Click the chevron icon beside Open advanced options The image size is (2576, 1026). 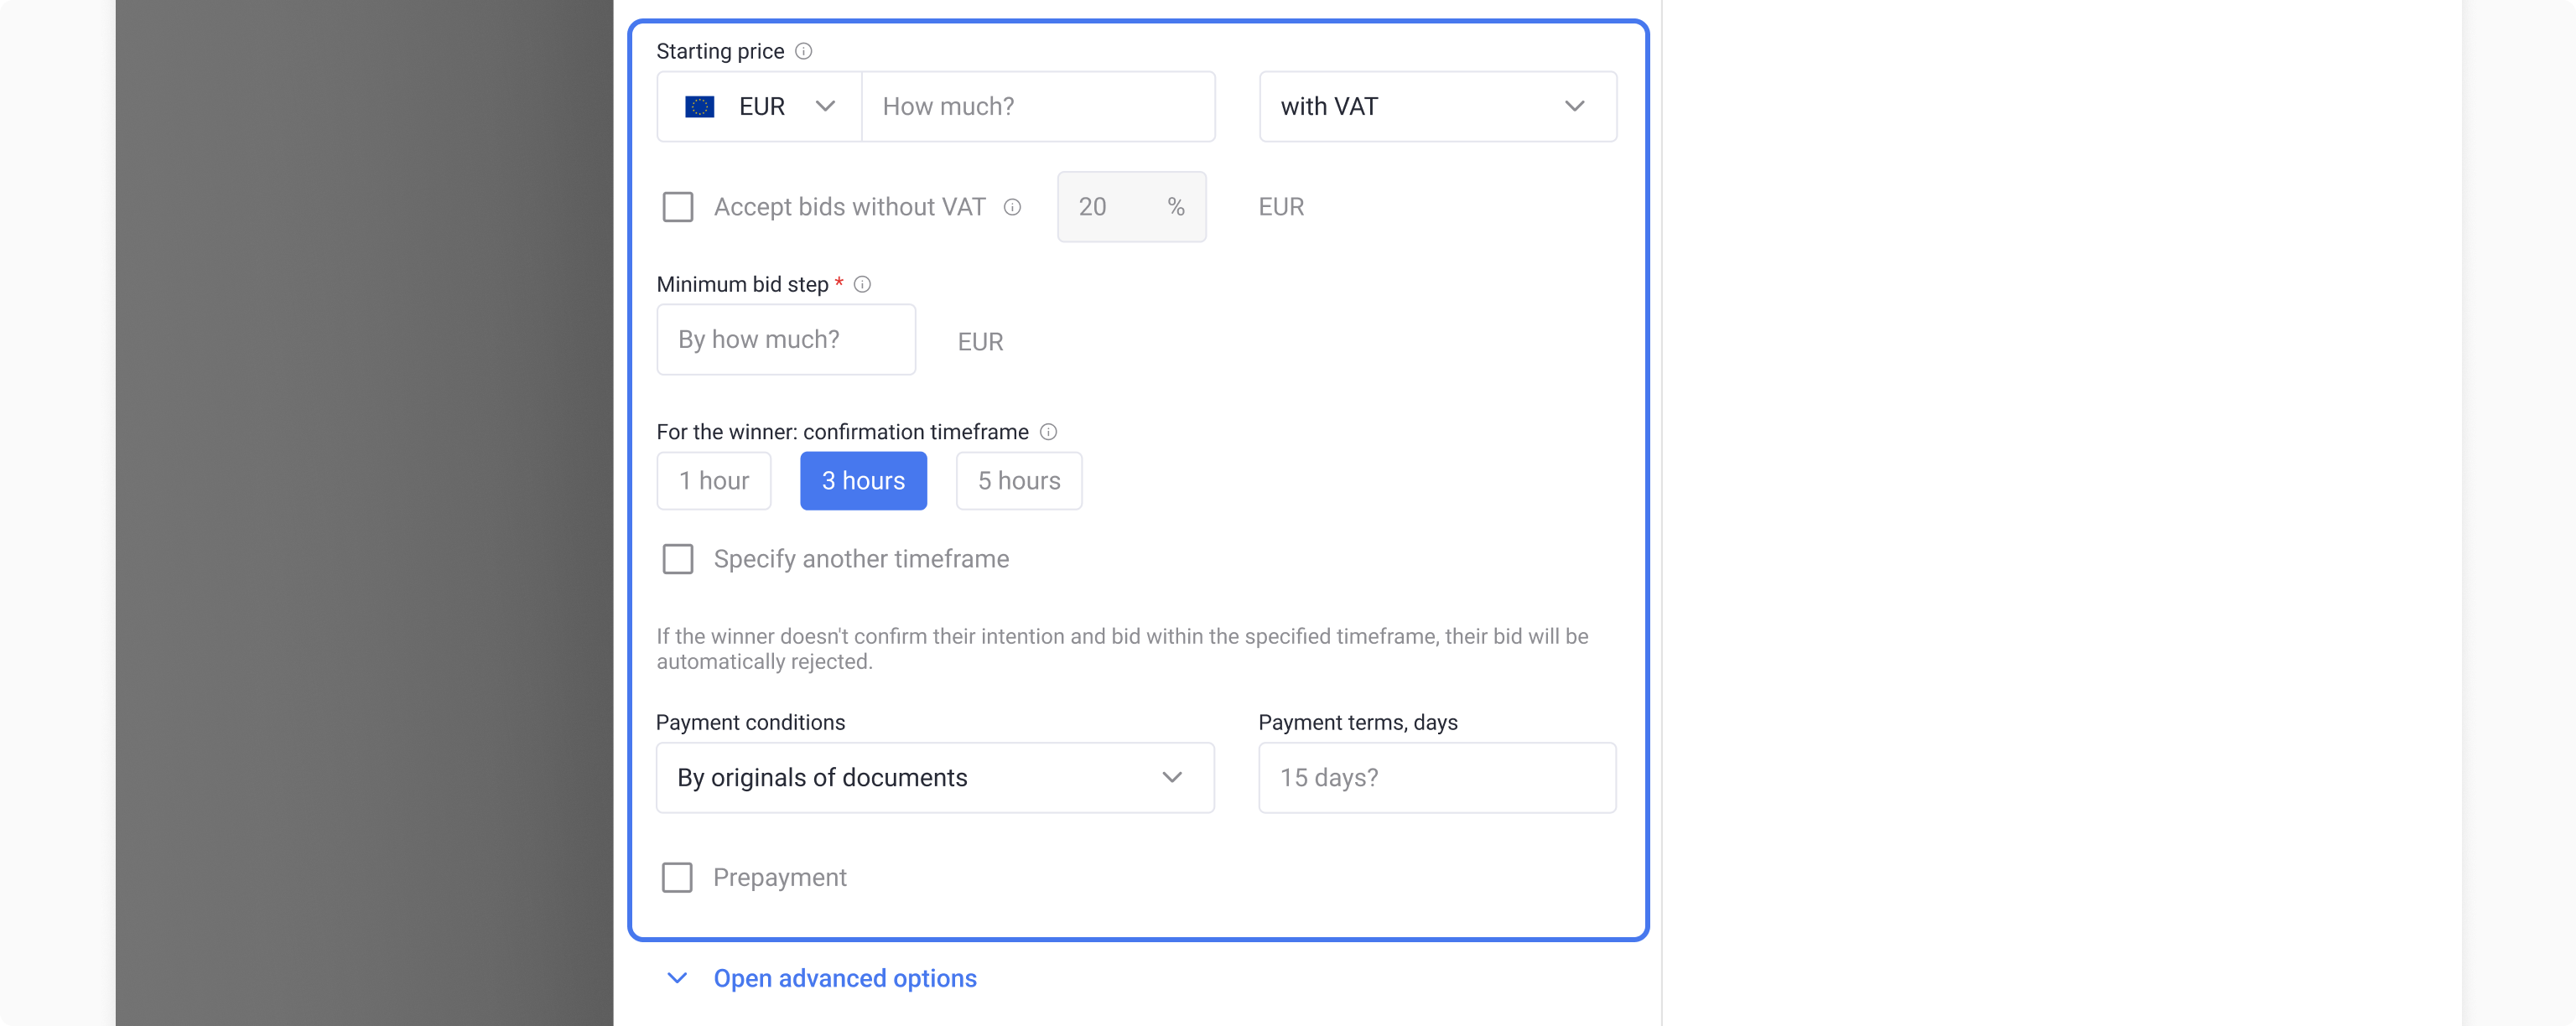pos(677,978)
